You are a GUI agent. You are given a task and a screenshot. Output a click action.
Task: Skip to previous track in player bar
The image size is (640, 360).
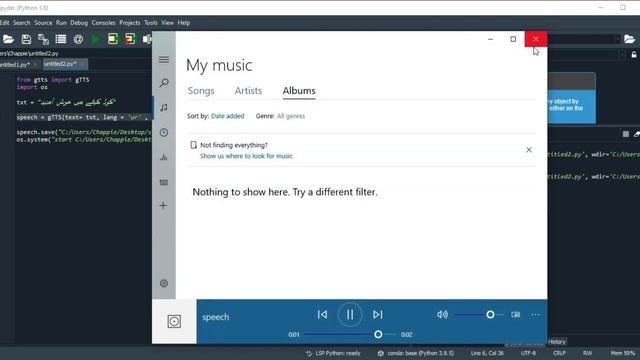[322, 314]
